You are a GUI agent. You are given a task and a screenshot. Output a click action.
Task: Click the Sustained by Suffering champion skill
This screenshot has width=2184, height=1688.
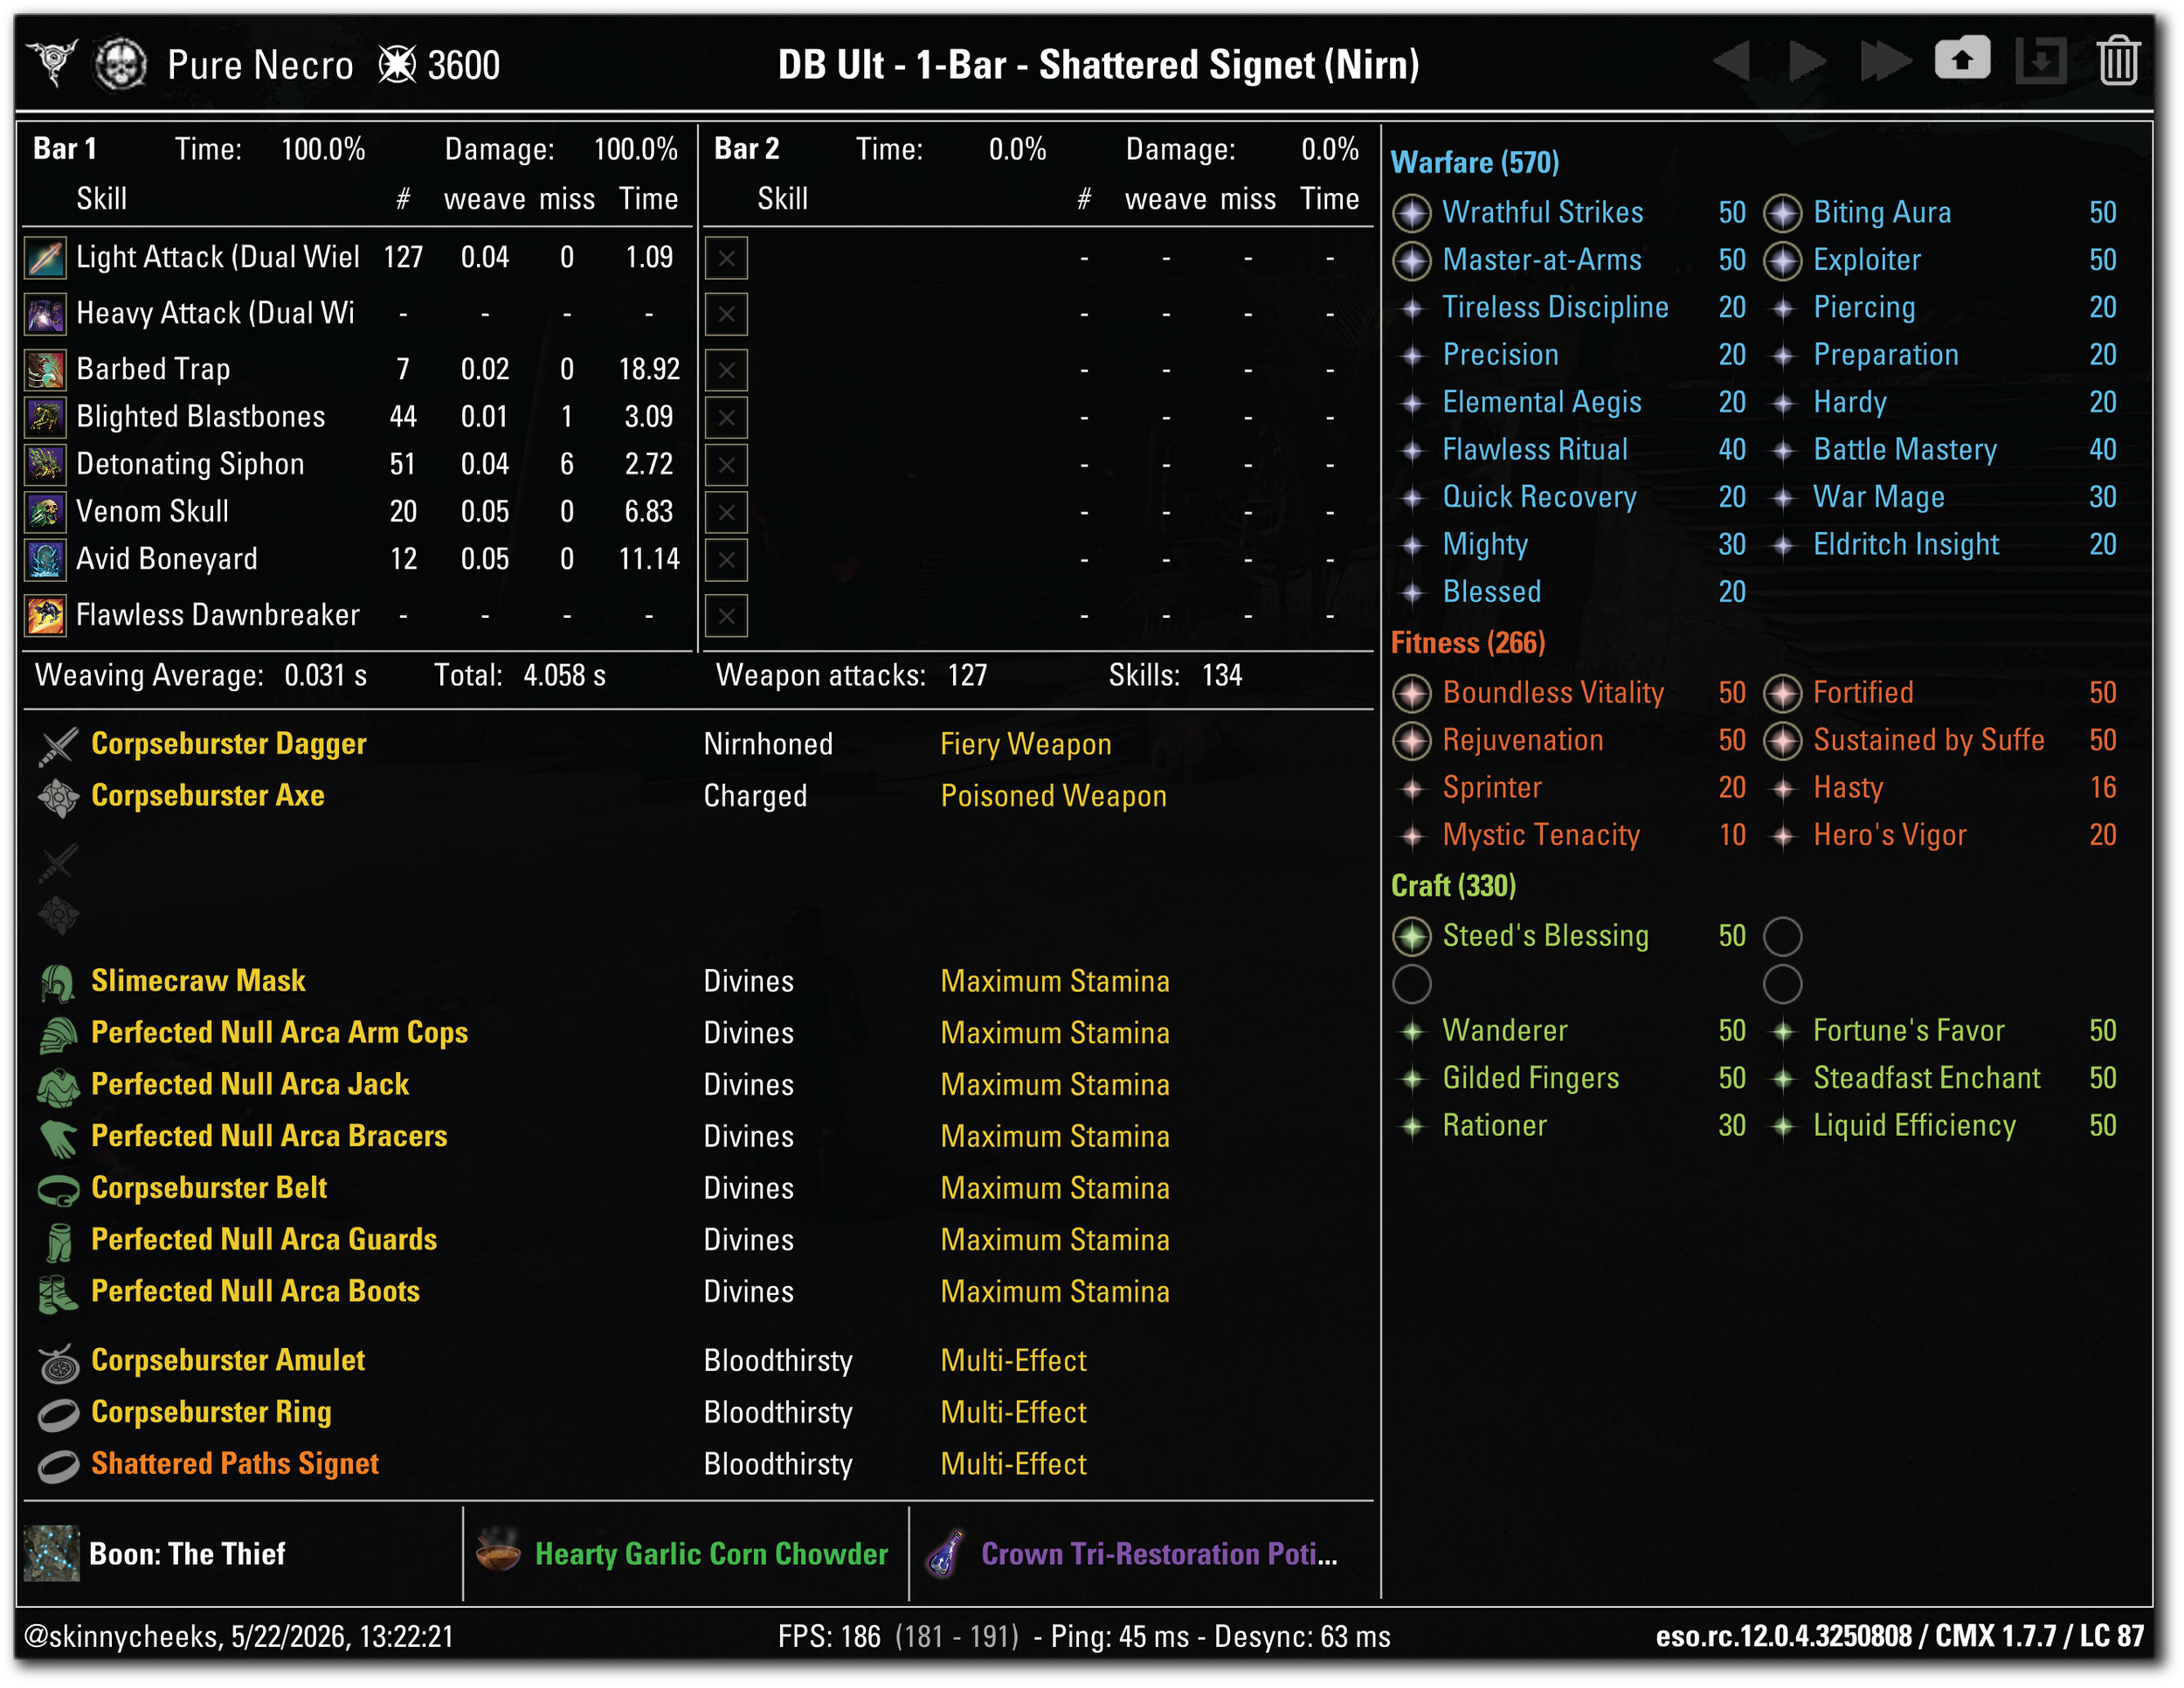pos(1929,740)
